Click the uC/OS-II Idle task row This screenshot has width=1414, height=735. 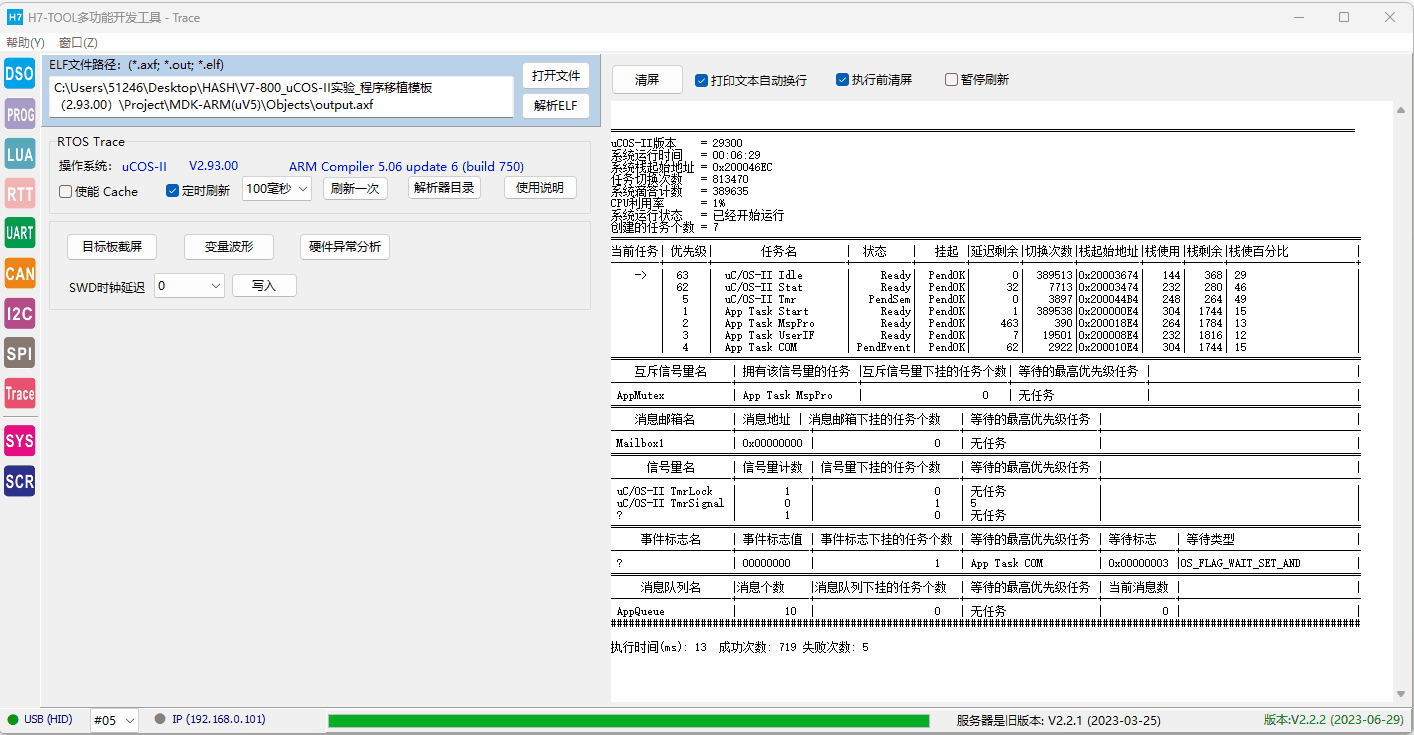985,275
